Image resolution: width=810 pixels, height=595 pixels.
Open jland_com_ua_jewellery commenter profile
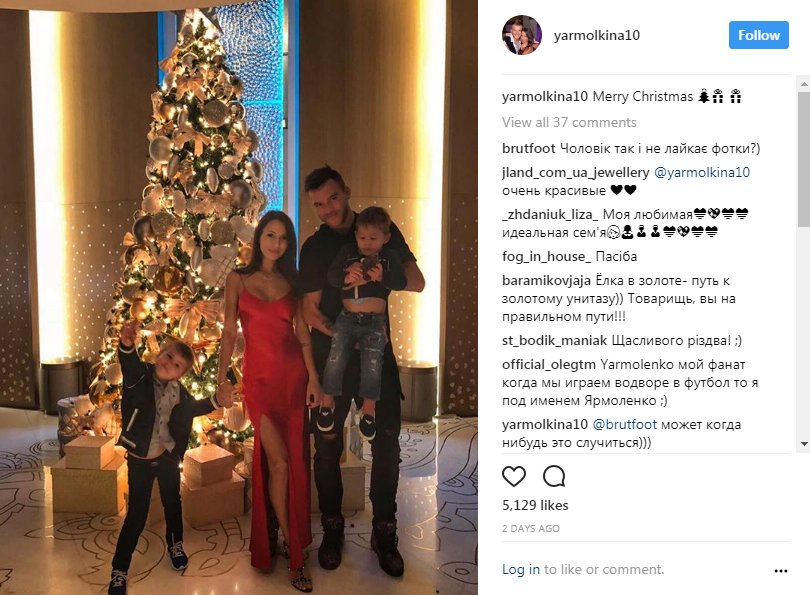point(575,173)
